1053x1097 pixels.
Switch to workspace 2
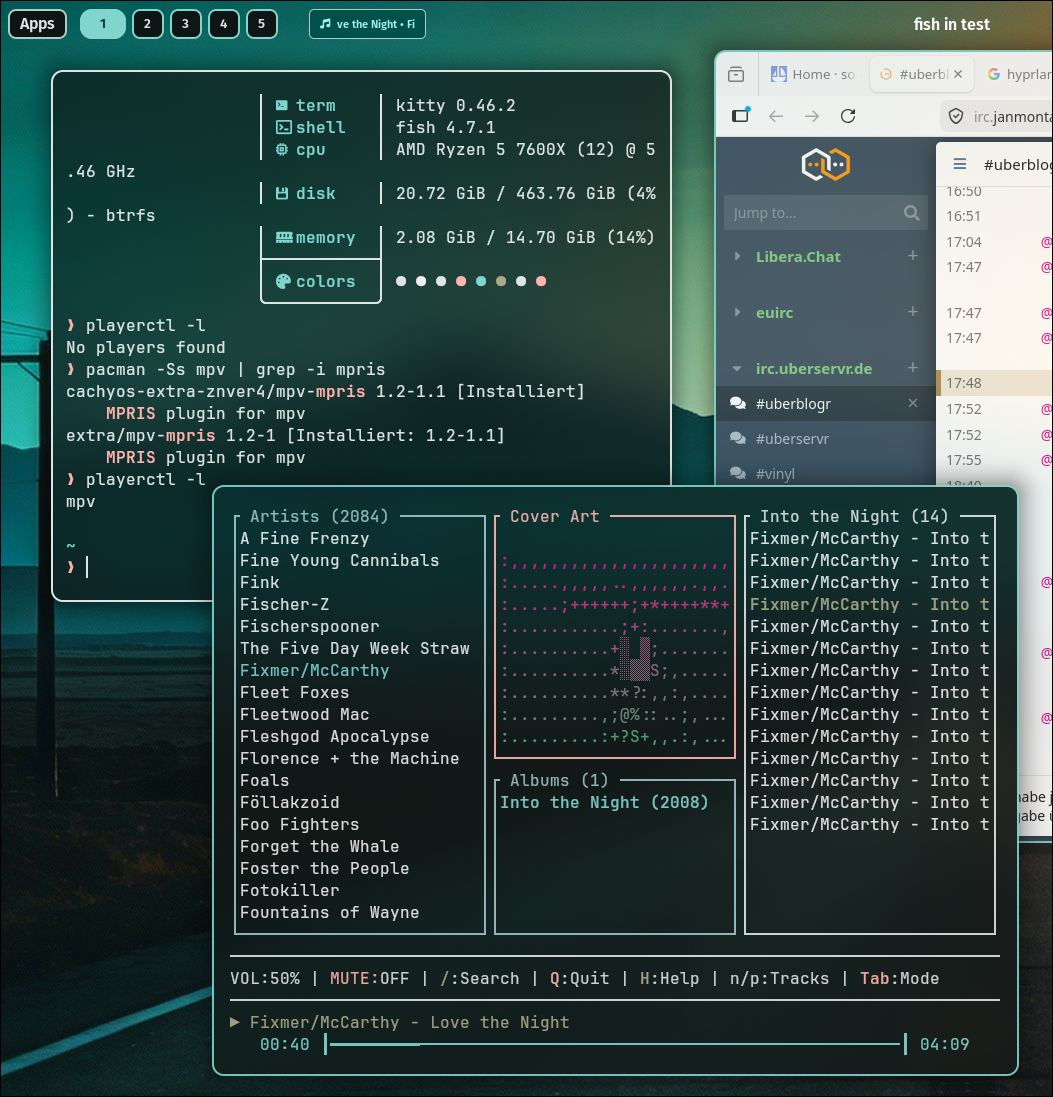point(148,24)
